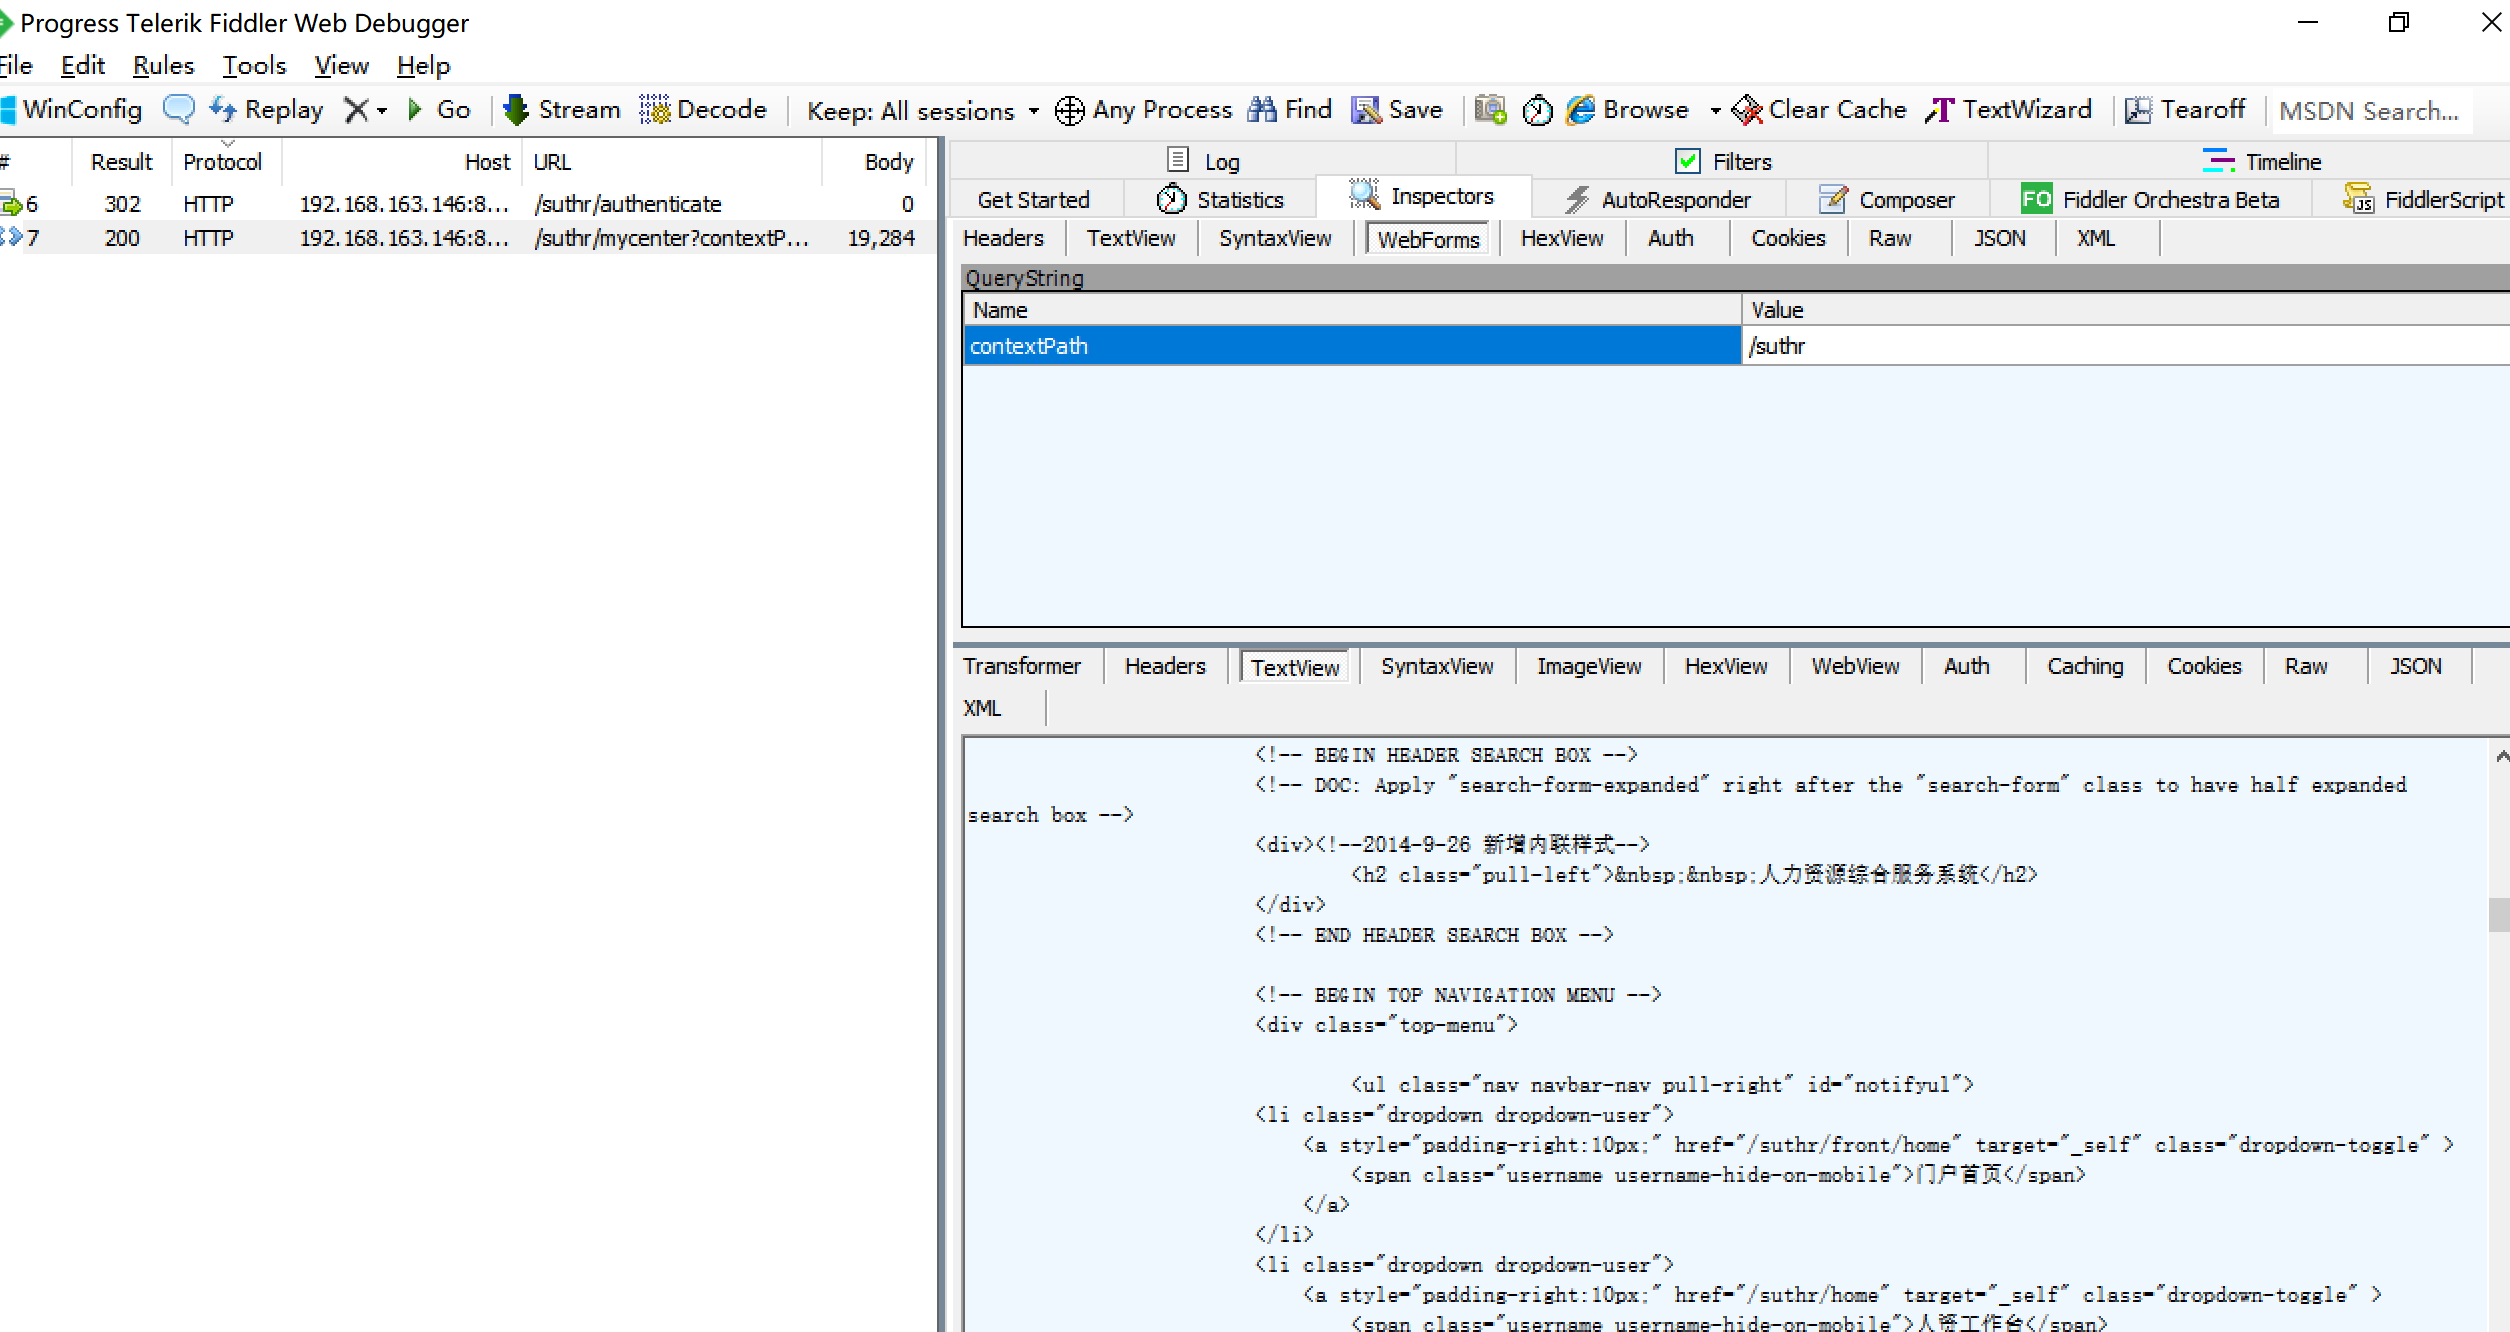The image size is (2510, 1332).
Task: Toggle Decode mode
Action: click(x=703, y=110)
